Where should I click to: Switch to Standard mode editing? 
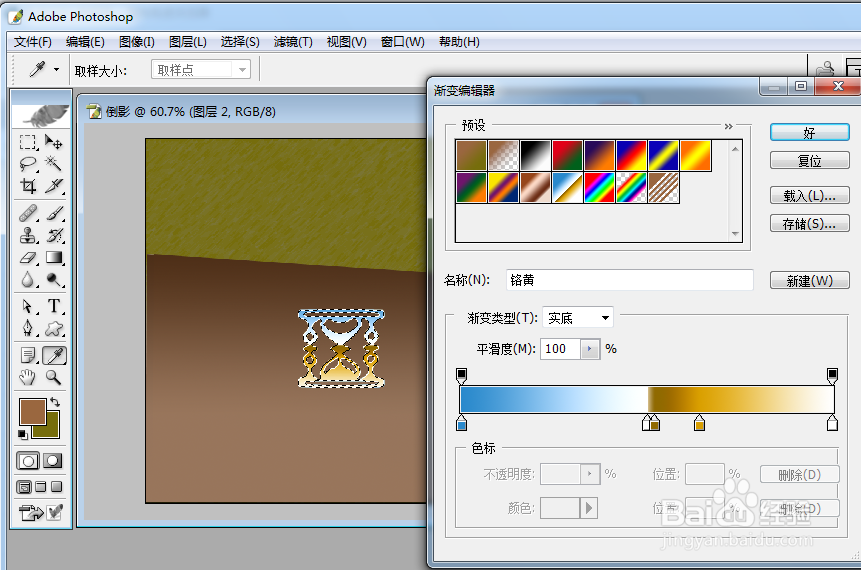[x=28, y=461]
